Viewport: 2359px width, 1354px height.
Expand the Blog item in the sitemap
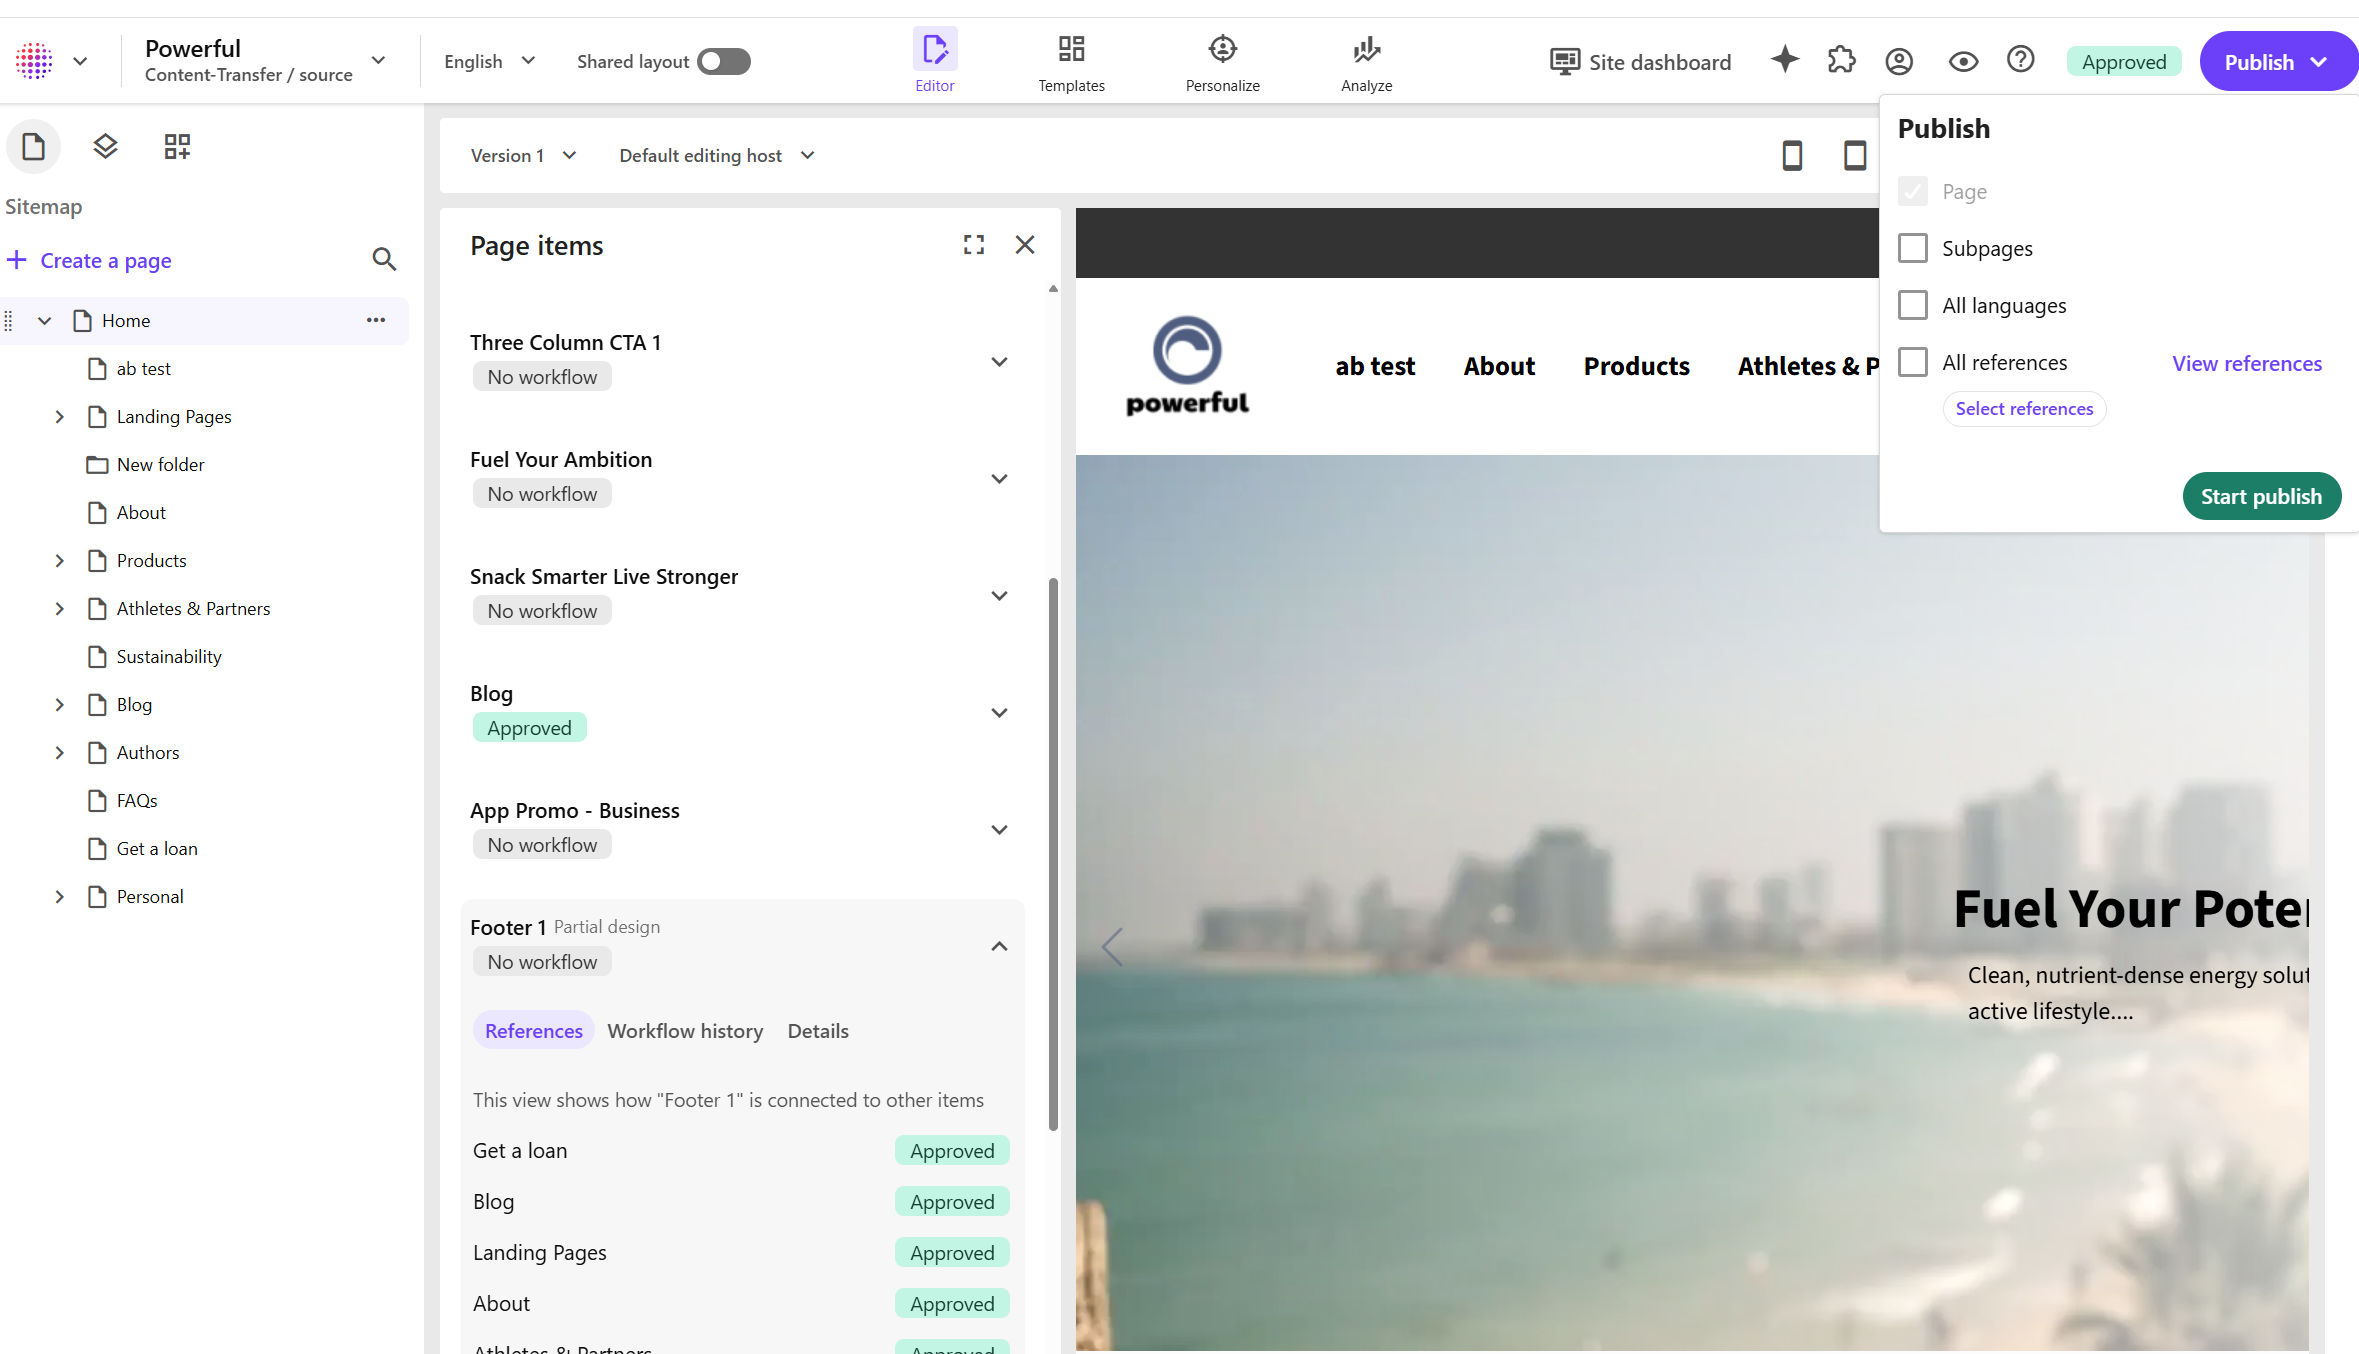[59, 704]
